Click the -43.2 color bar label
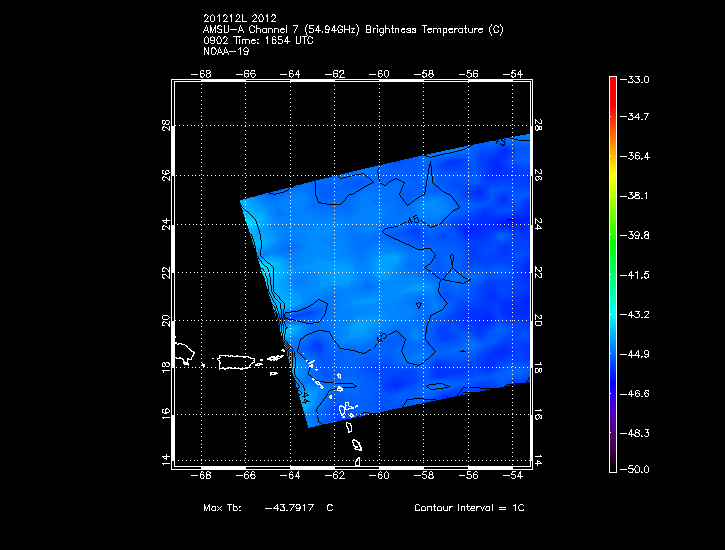The height and width of the screenshot is (550, 725). pos(634,315)
